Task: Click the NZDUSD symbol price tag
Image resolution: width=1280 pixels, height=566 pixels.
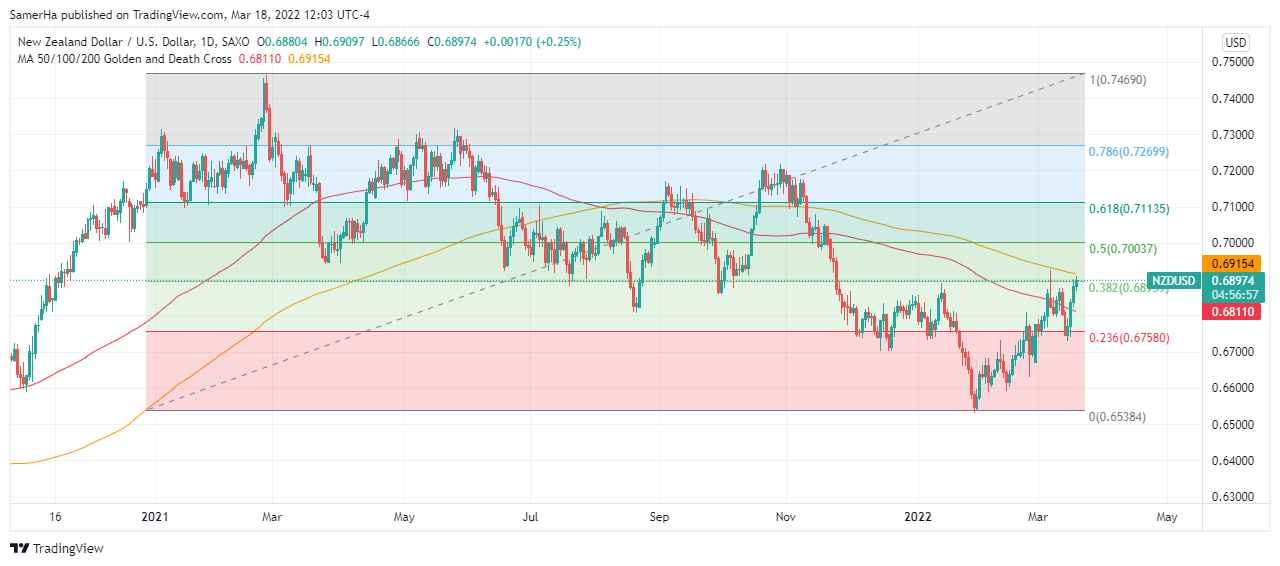Action: click(x=1173, y=281)
